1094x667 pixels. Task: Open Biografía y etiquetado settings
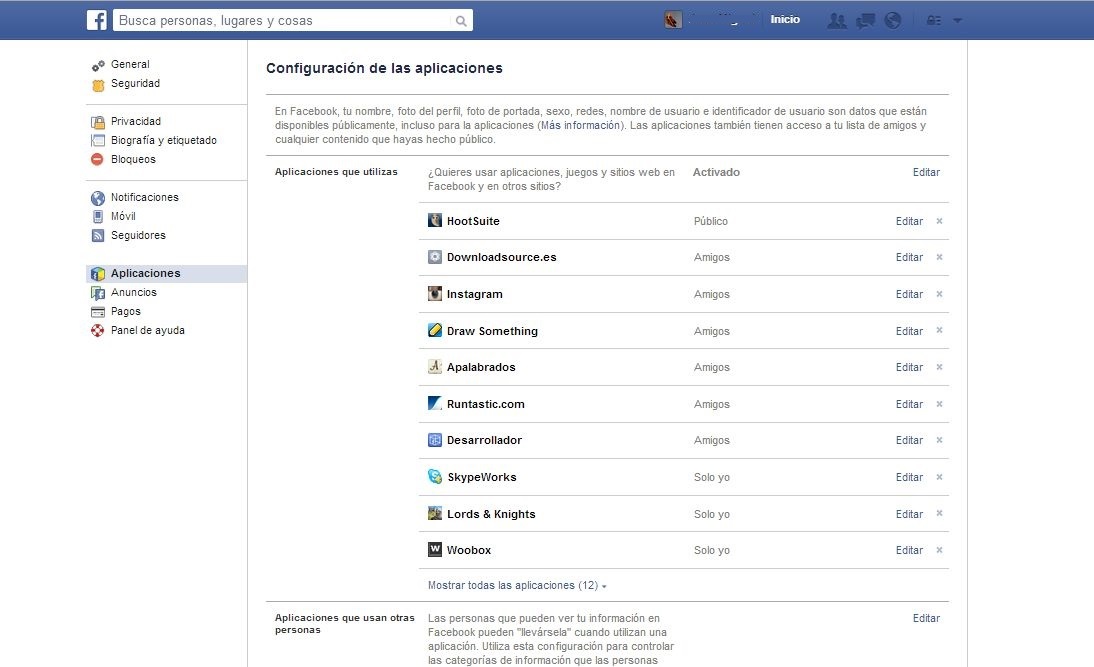[163, 140]
